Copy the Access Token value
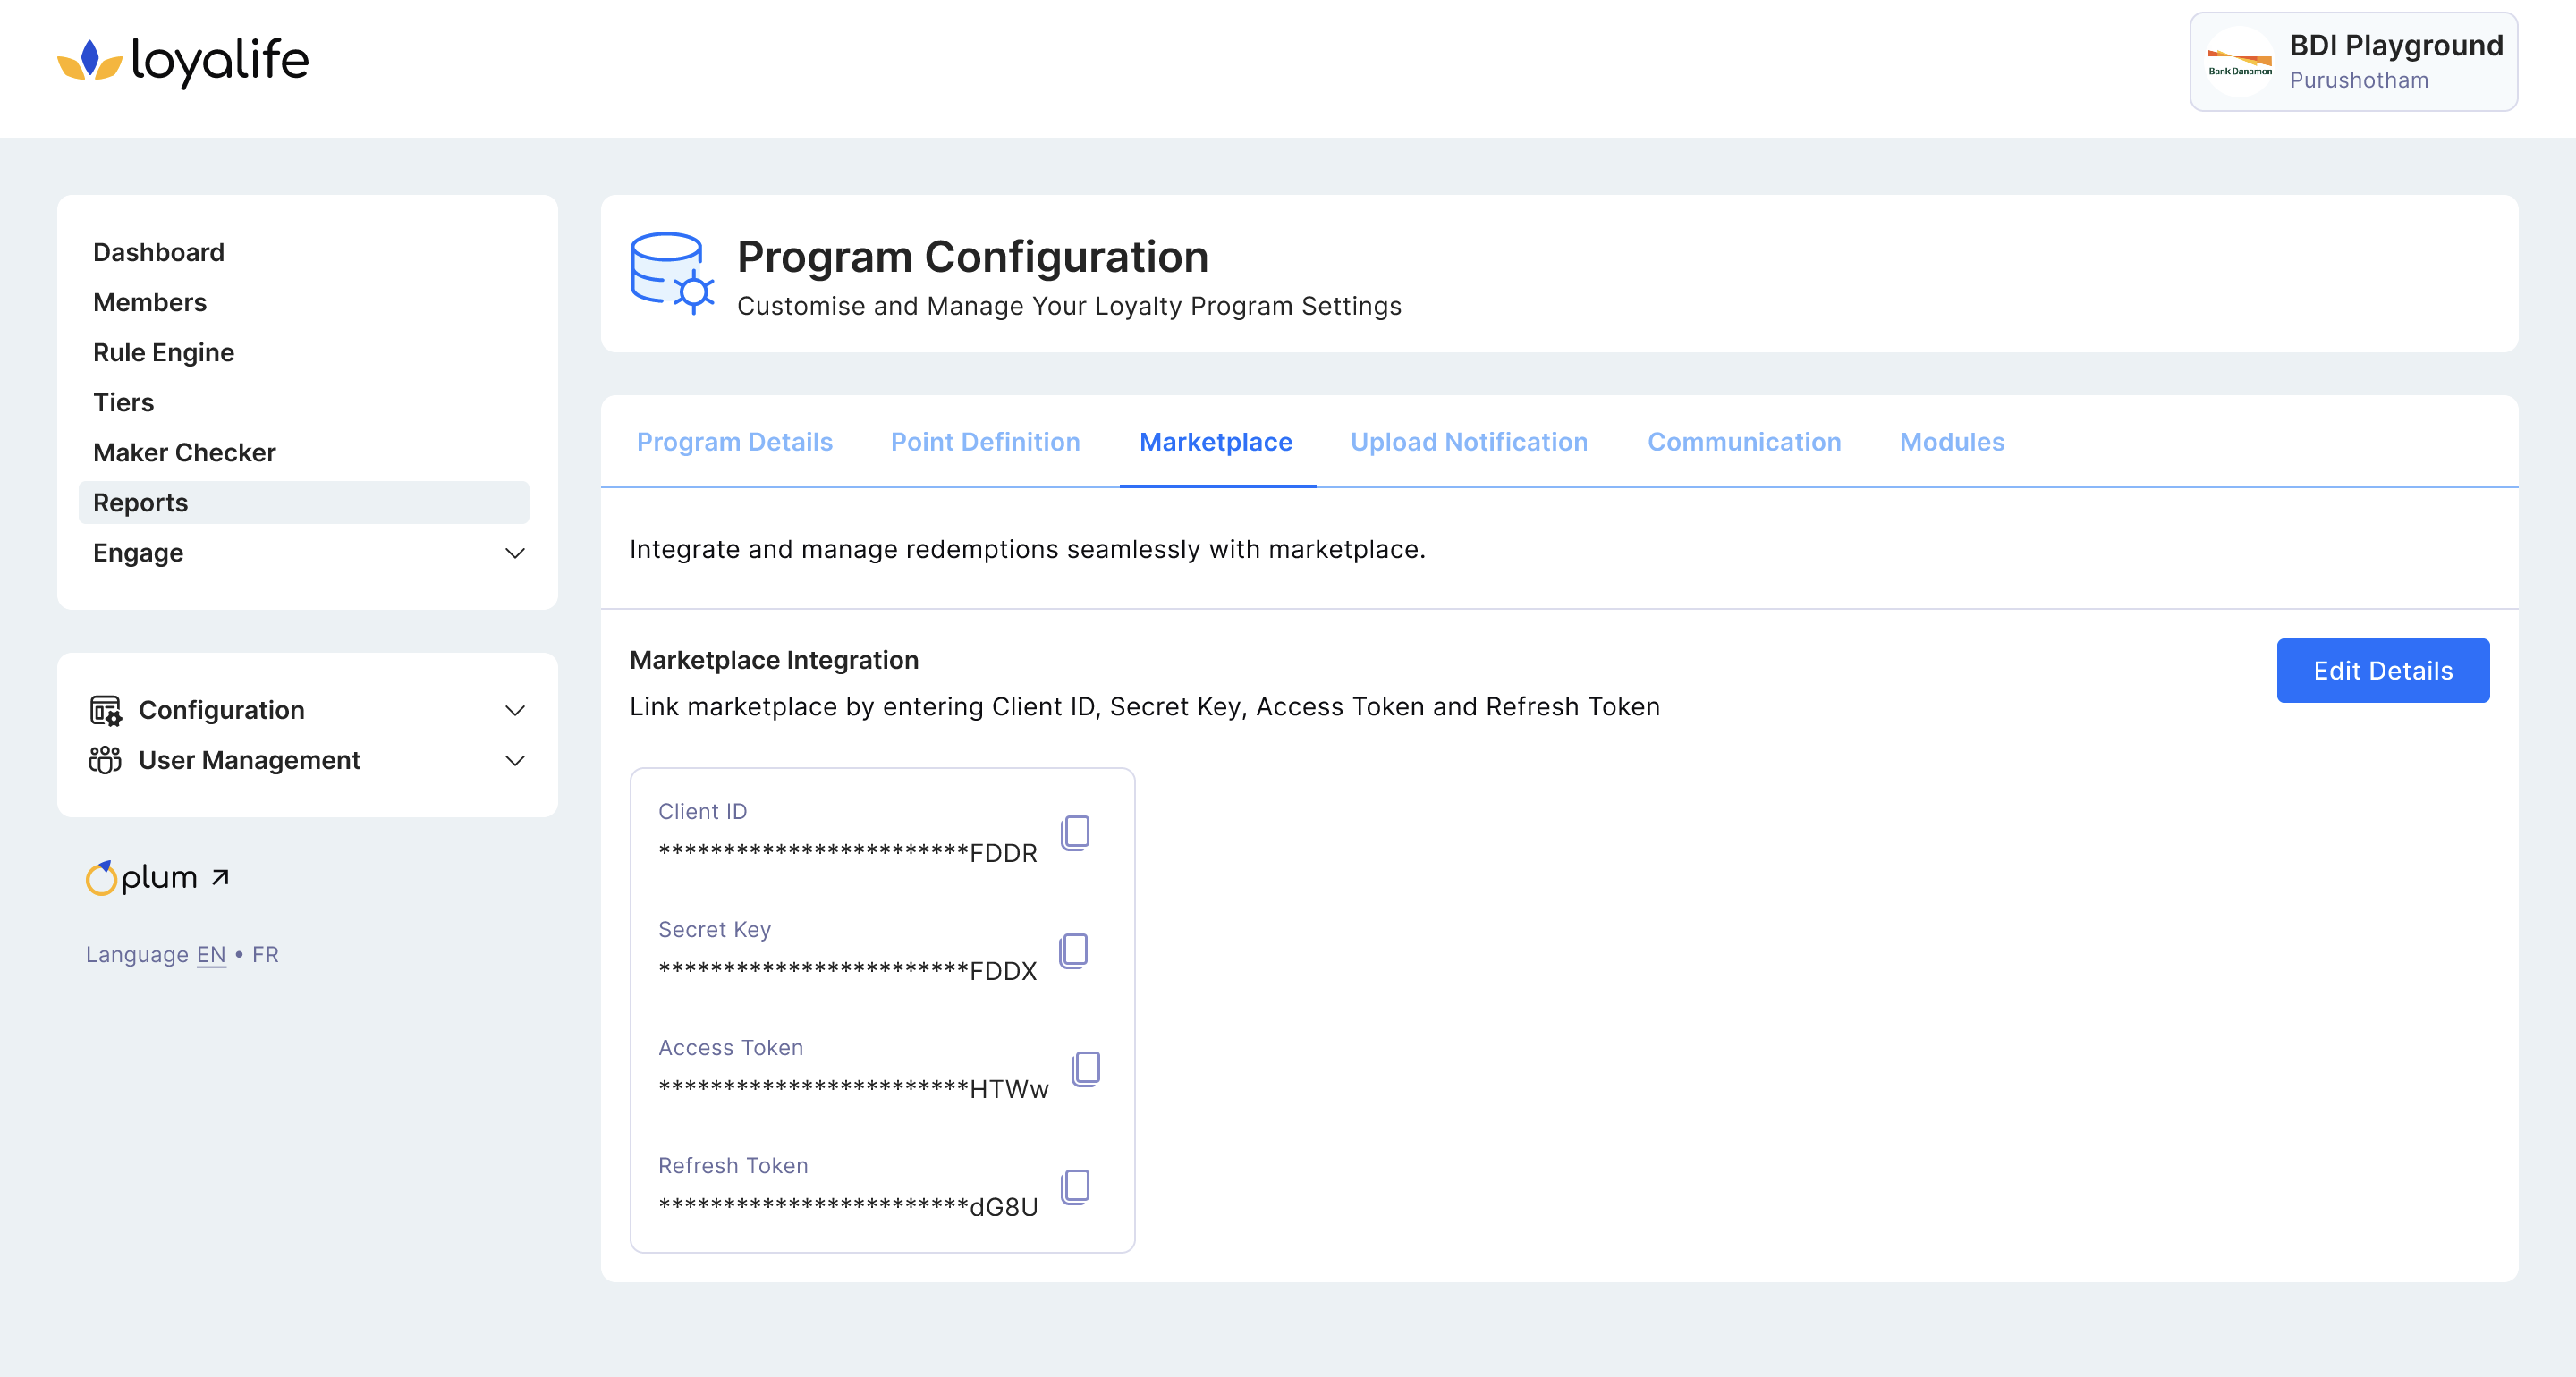The height and width of the screenshot is (1377, 2576). (x=1085, y=1068)
